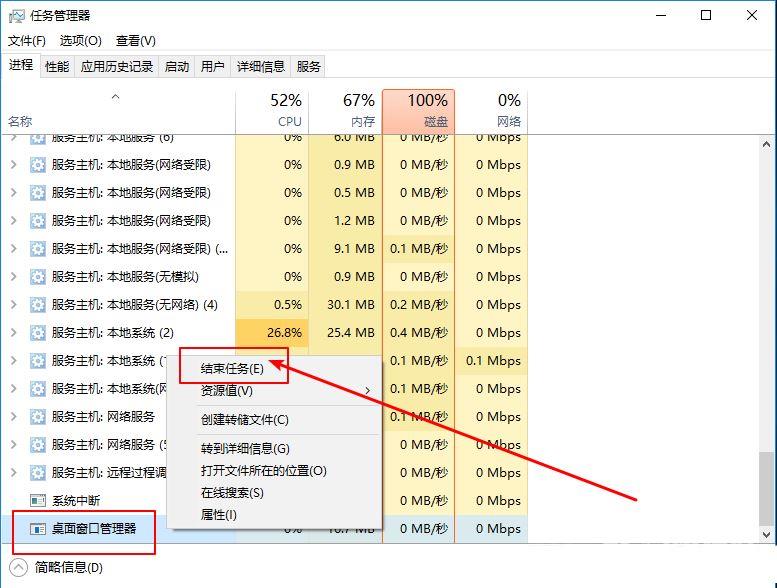Expand the 本地服务(无模拟) row
Viewport: 777px width, 588px height.
[14, 277]
